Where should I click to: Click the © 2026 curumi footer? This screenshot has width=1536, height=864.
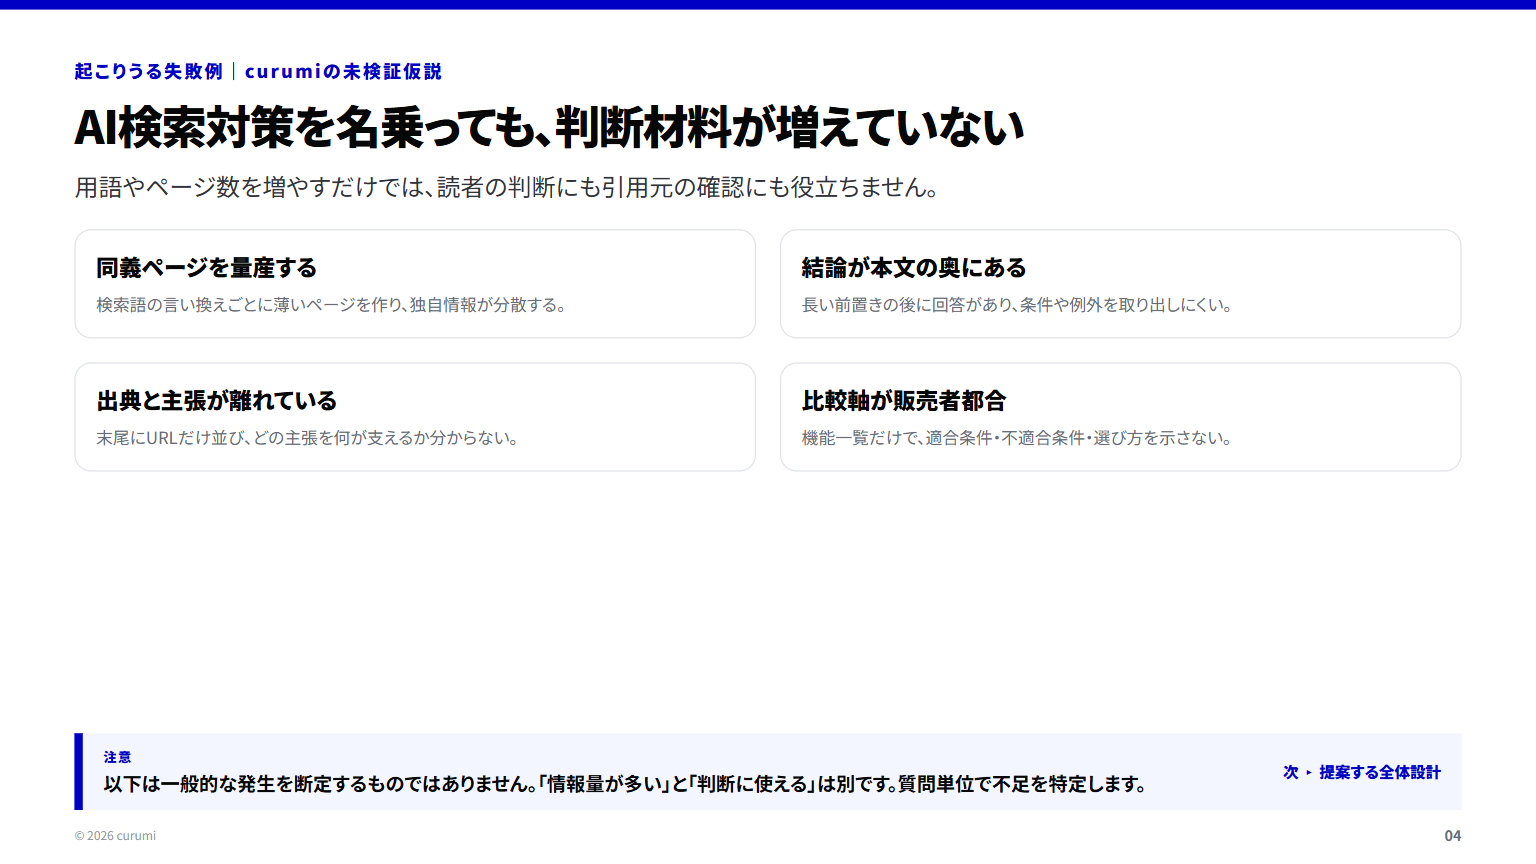pyautogui.click(x=115, y=836)
